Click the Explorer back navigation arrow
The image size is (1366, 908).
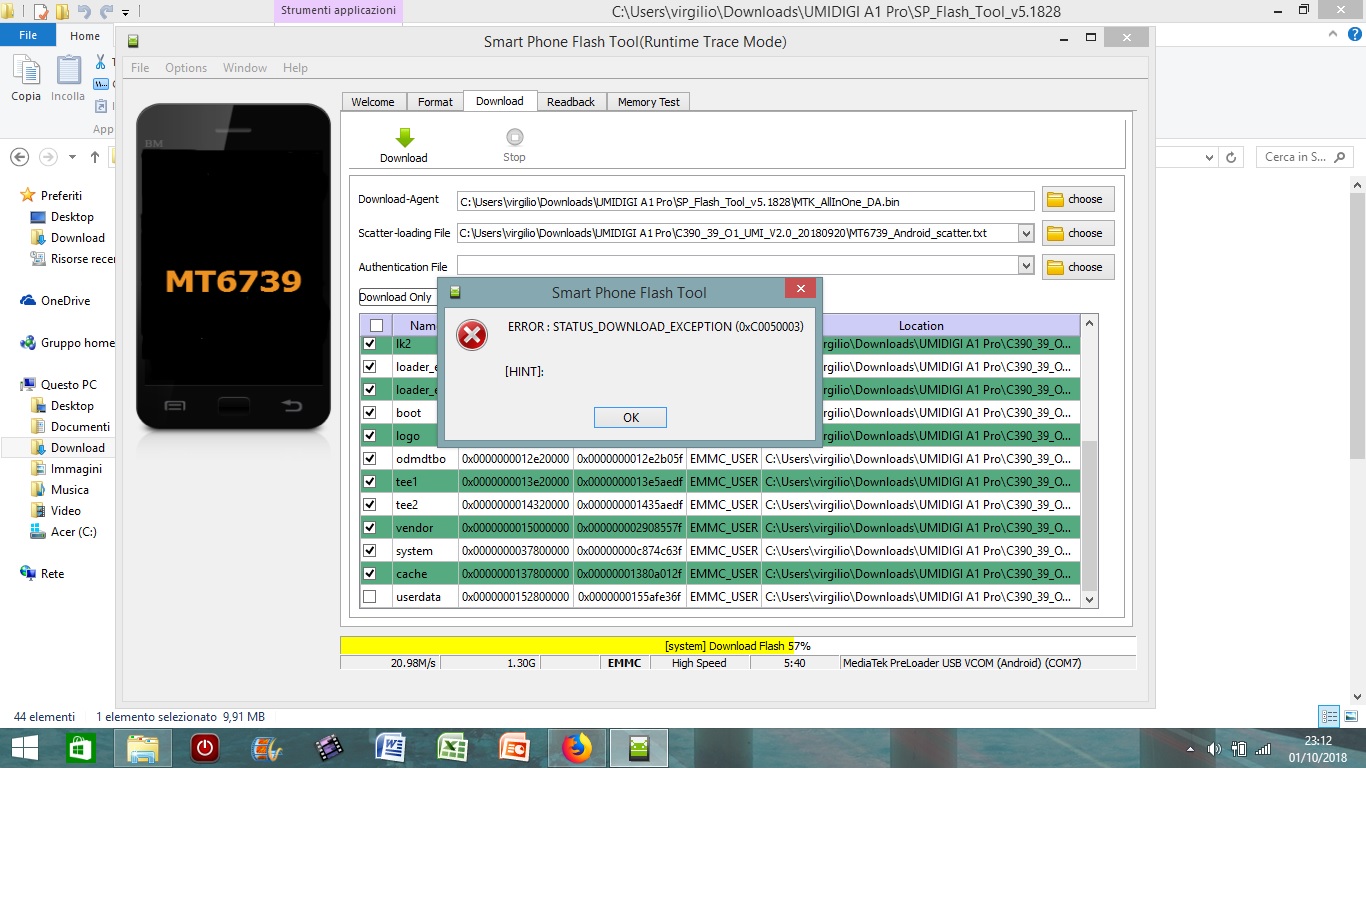pyautogui.click(x=19, y=157)
